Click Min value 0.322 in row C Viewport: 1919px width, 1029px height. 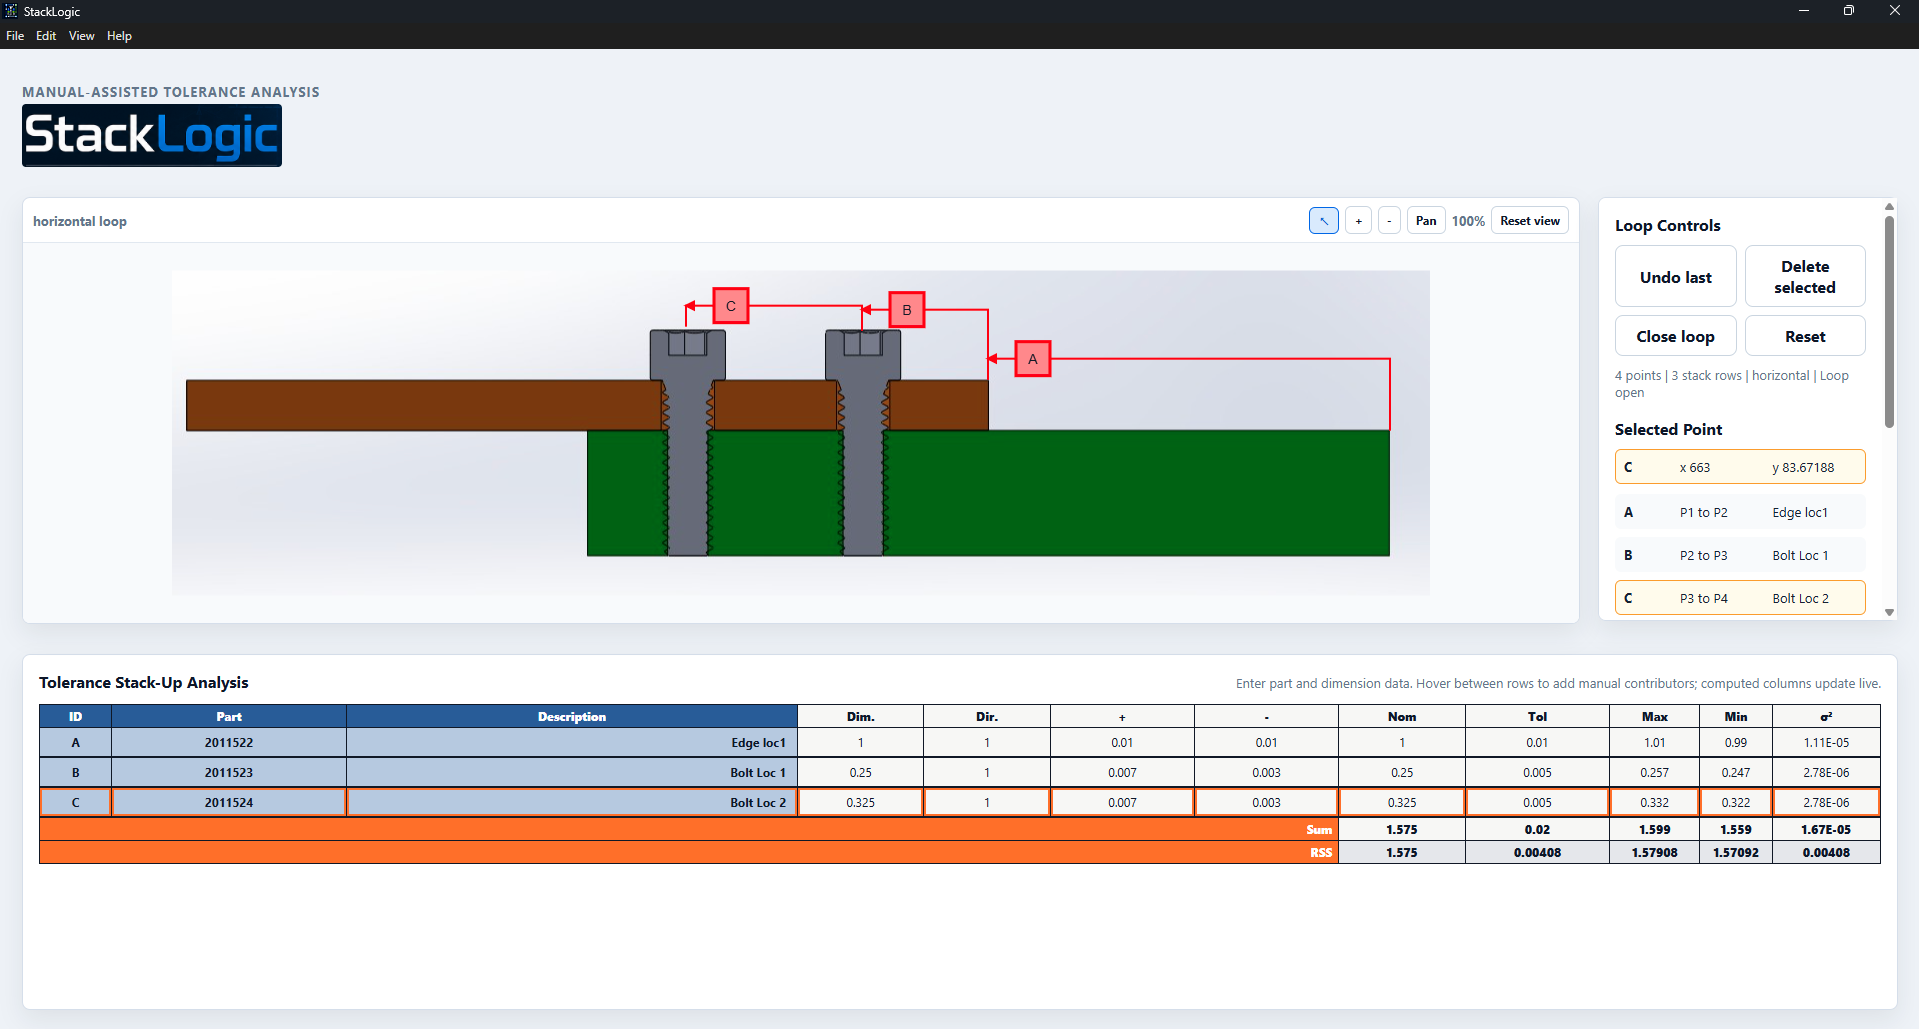click(x=1736, y=802)
